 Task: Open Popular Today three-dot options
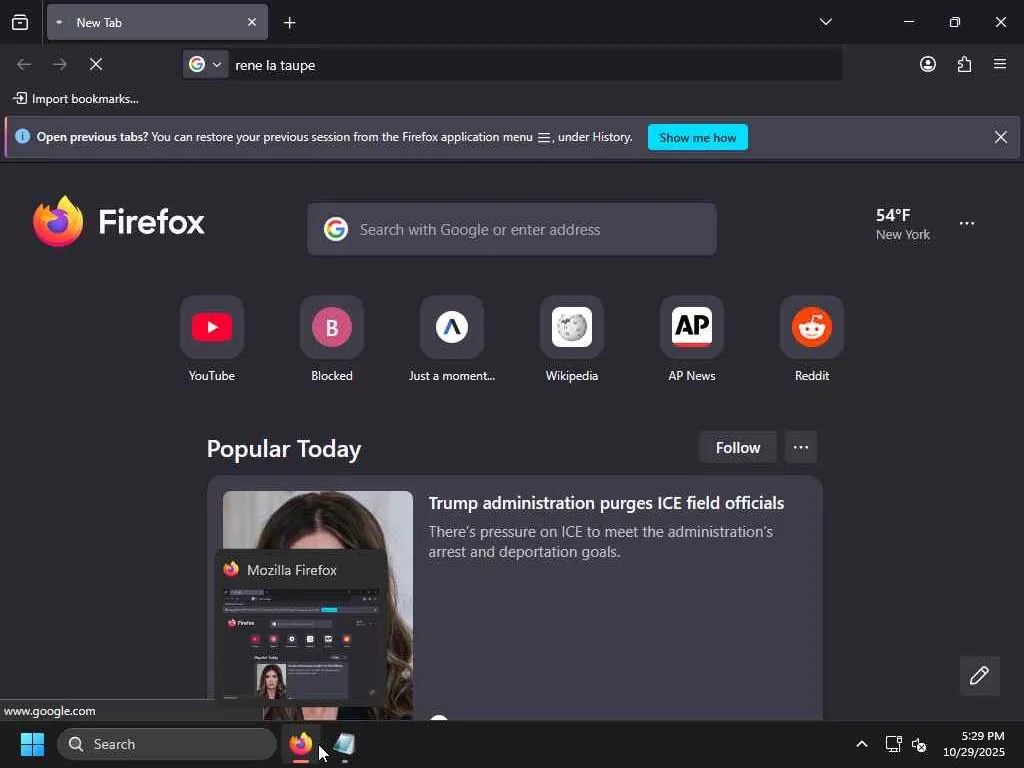coord(801,447)
